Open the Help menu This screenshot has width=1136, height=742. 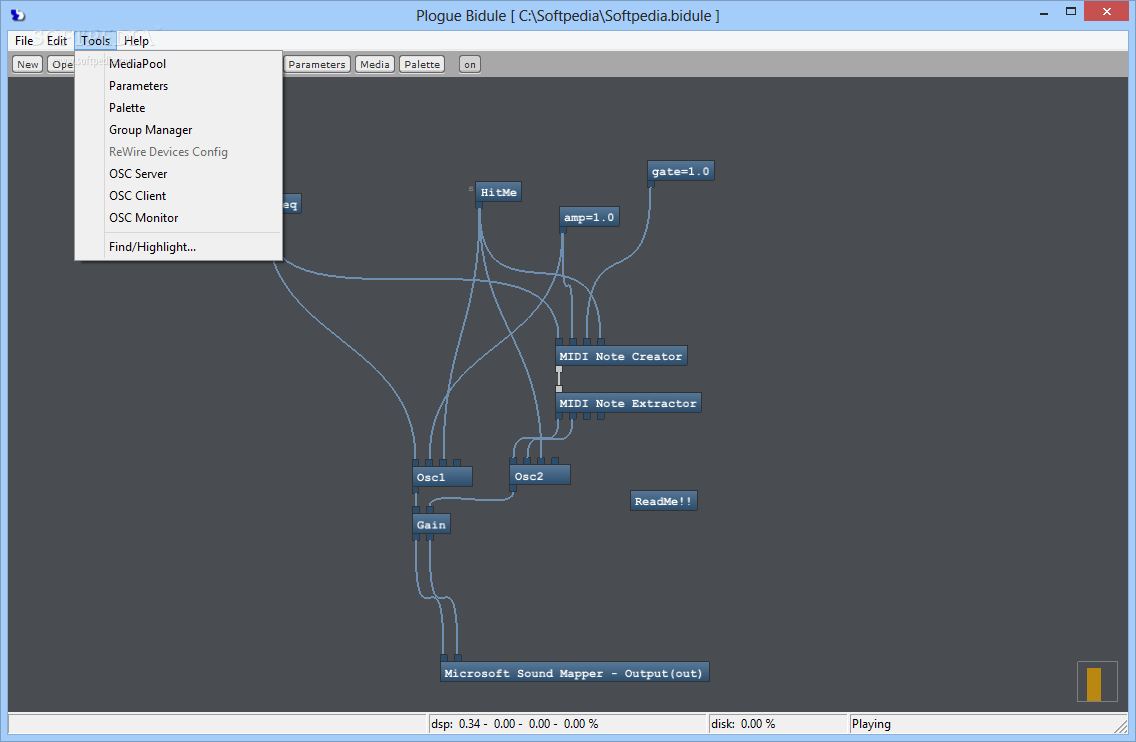pos(136,41)
